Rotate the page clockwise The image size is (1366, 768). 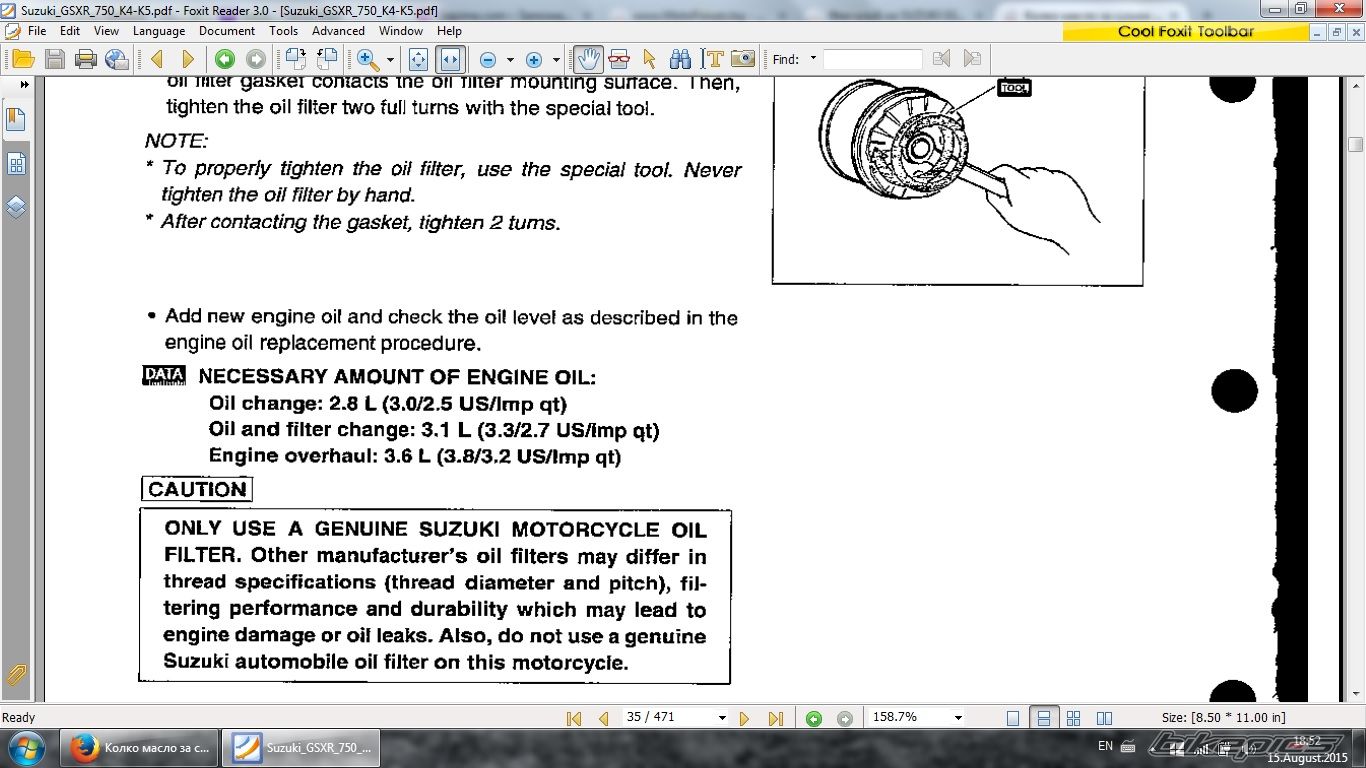pyautogui.click(x=296, y=59)
